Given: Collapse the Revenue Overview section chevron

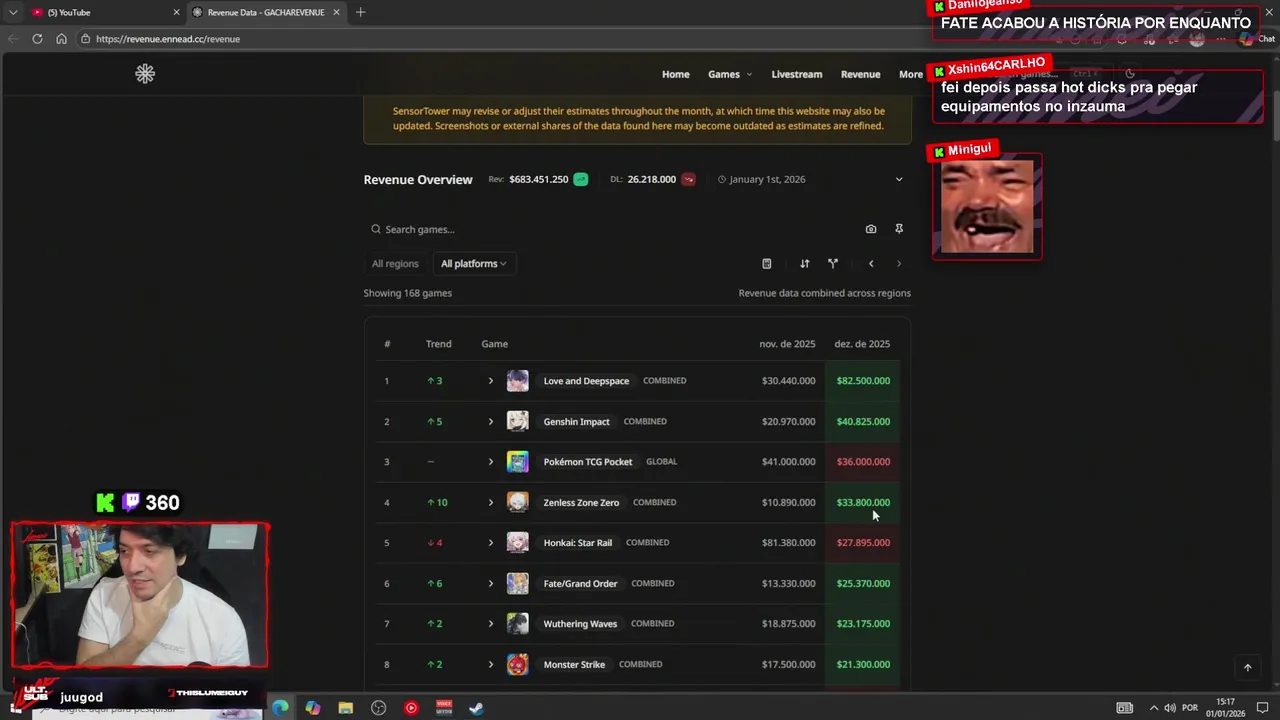Looking at the screenshot, I should click(899, 179).
